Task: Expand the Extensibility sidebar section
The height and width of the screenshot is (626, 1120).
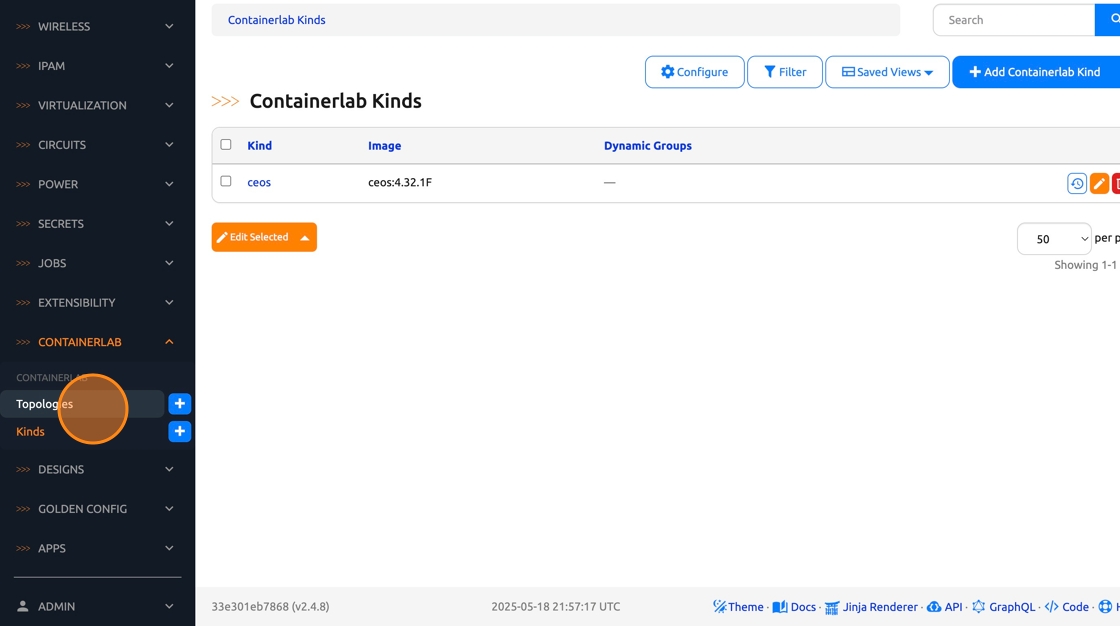Action: pyautogui.click(x=97, y=302)
